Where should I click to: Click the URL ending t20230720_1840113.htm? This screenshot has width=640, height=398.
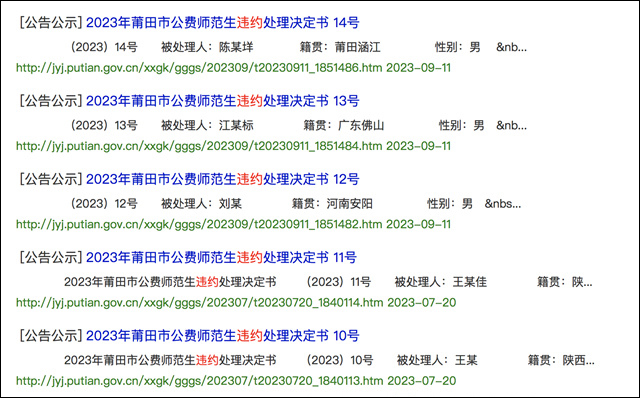click(200, 381)
